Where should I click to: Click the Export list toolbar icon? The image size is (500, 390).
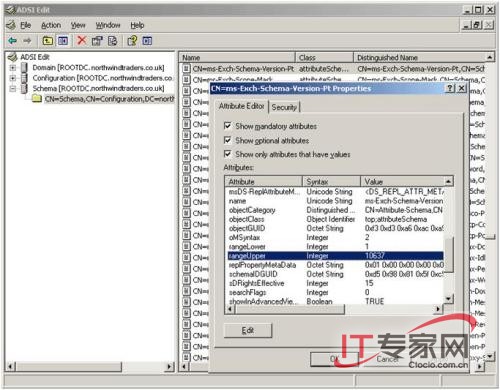tap(113, 41)
